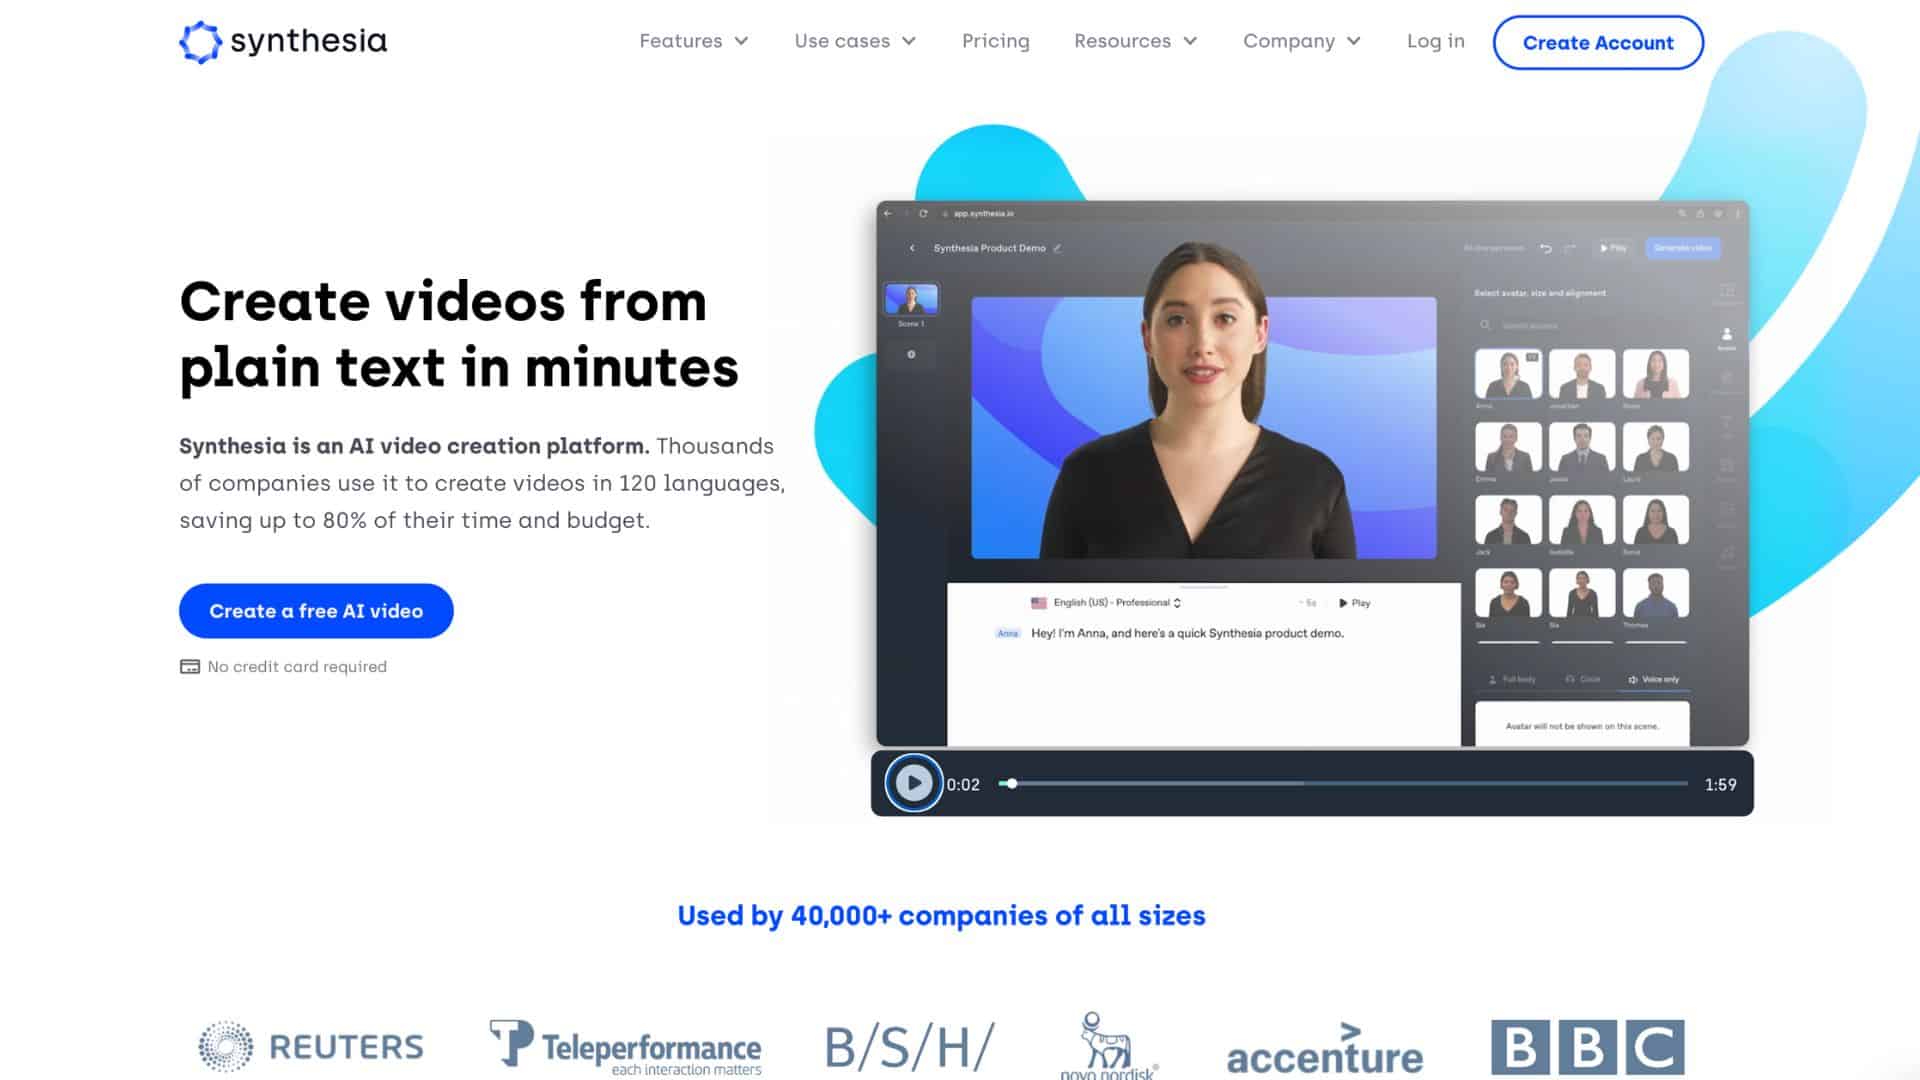The image size is (1920, 1080).
Task: Expand the Use Cases navigation dropdown
Action: pos(856,41)
